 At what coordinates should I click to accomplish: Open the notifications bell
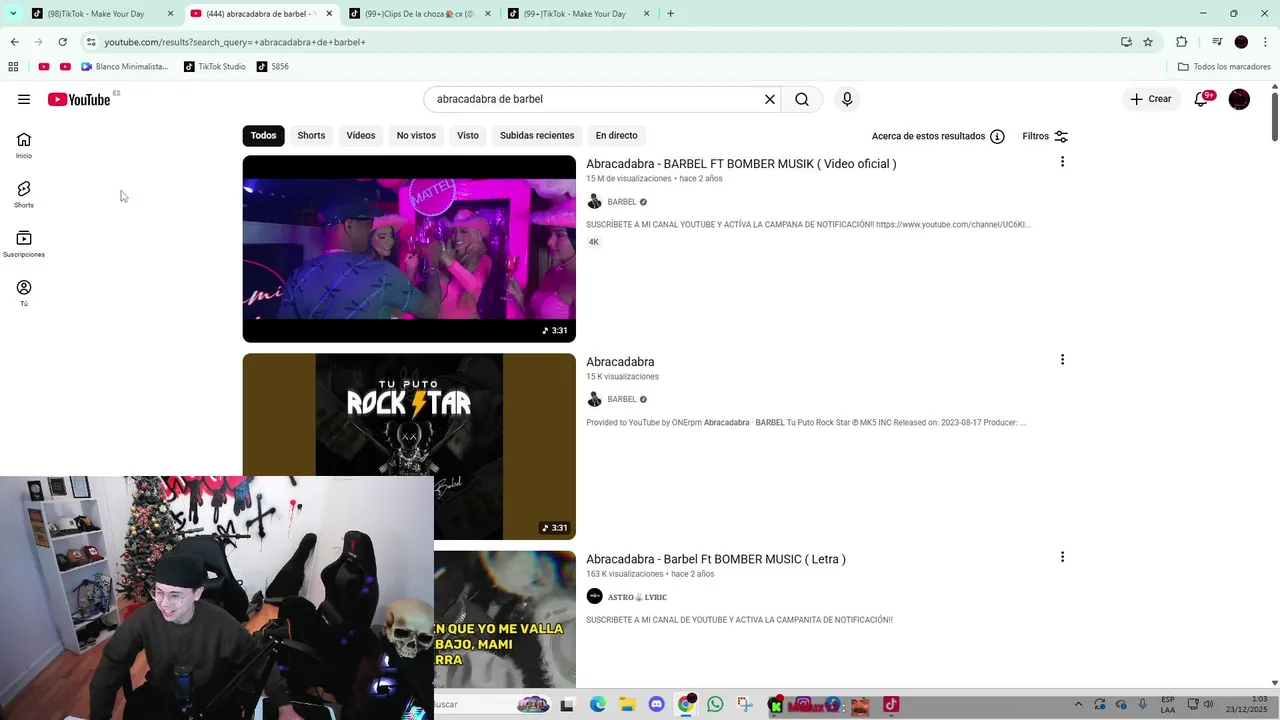pos(1202,99)
